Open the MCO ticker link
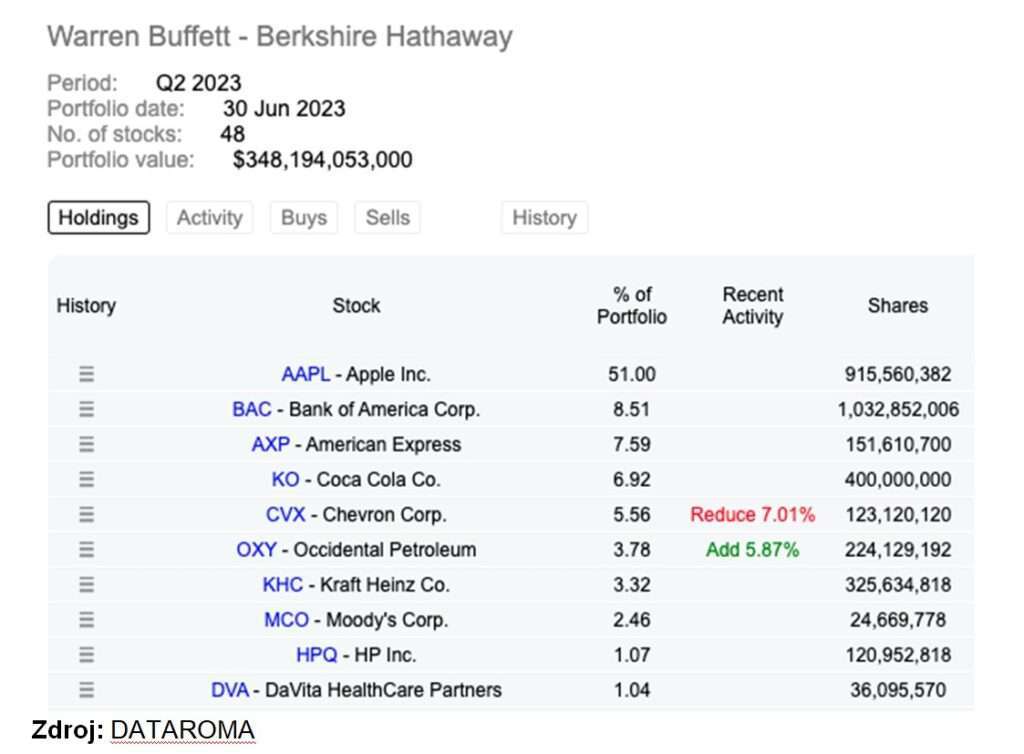The width and height of the screenshot is (1024, 754). pyautogui.click(x=286, y=620)
